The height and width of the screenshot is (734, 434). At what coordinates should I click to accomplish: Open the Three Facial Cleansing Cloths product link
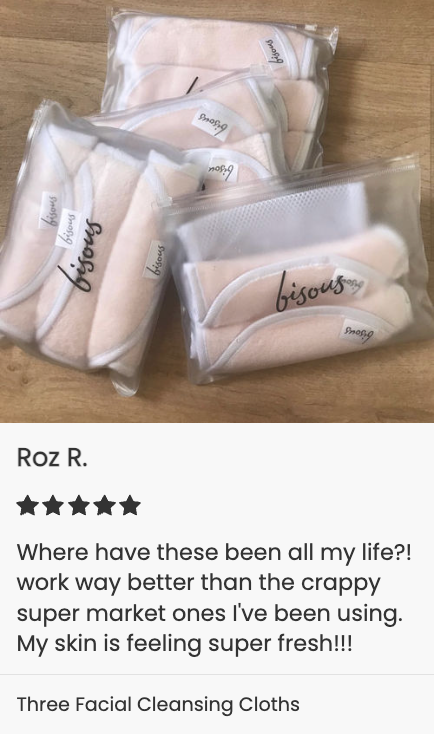coord(158,704)
